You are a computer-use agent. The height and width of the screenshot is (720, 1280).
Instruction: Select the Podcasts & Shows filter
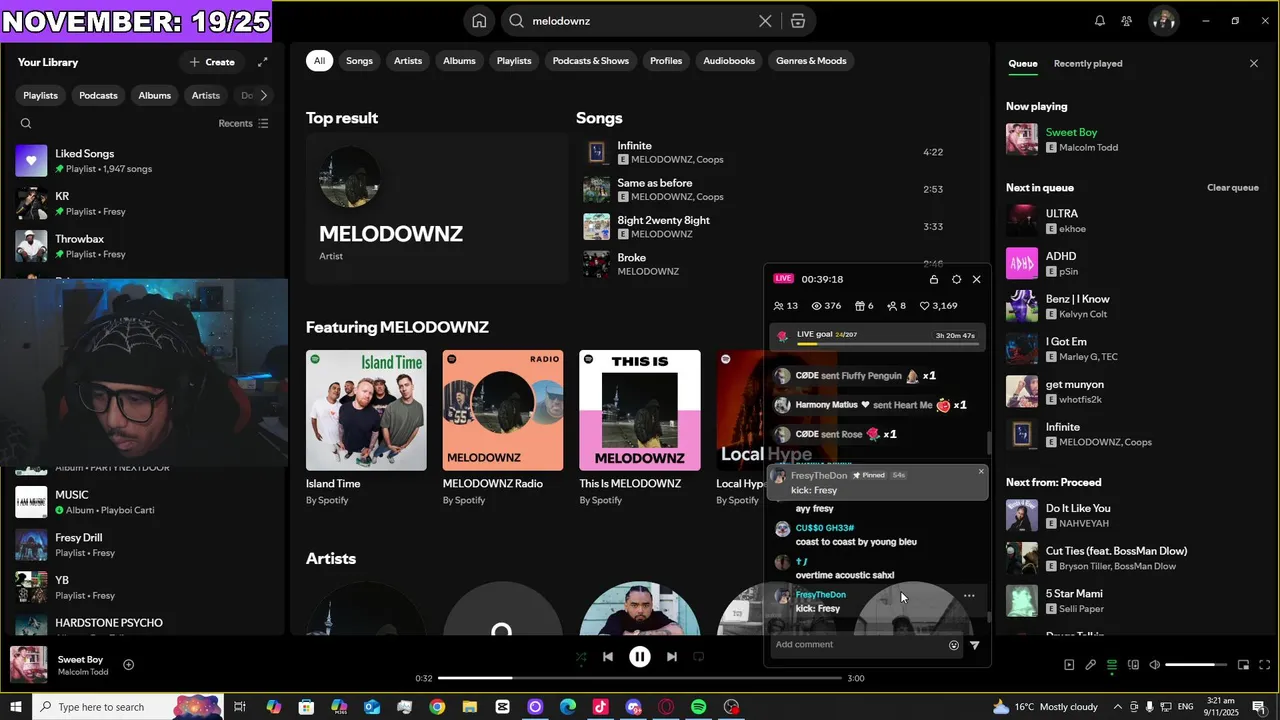coord(591,61)
